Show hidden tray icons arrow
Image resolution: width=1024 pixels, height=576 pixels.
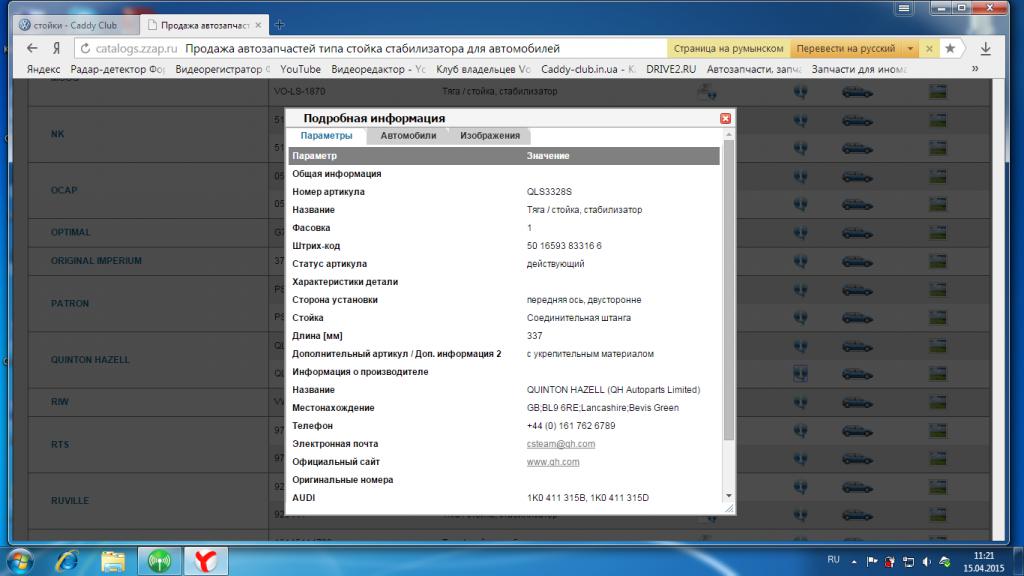tap(854, 561)
